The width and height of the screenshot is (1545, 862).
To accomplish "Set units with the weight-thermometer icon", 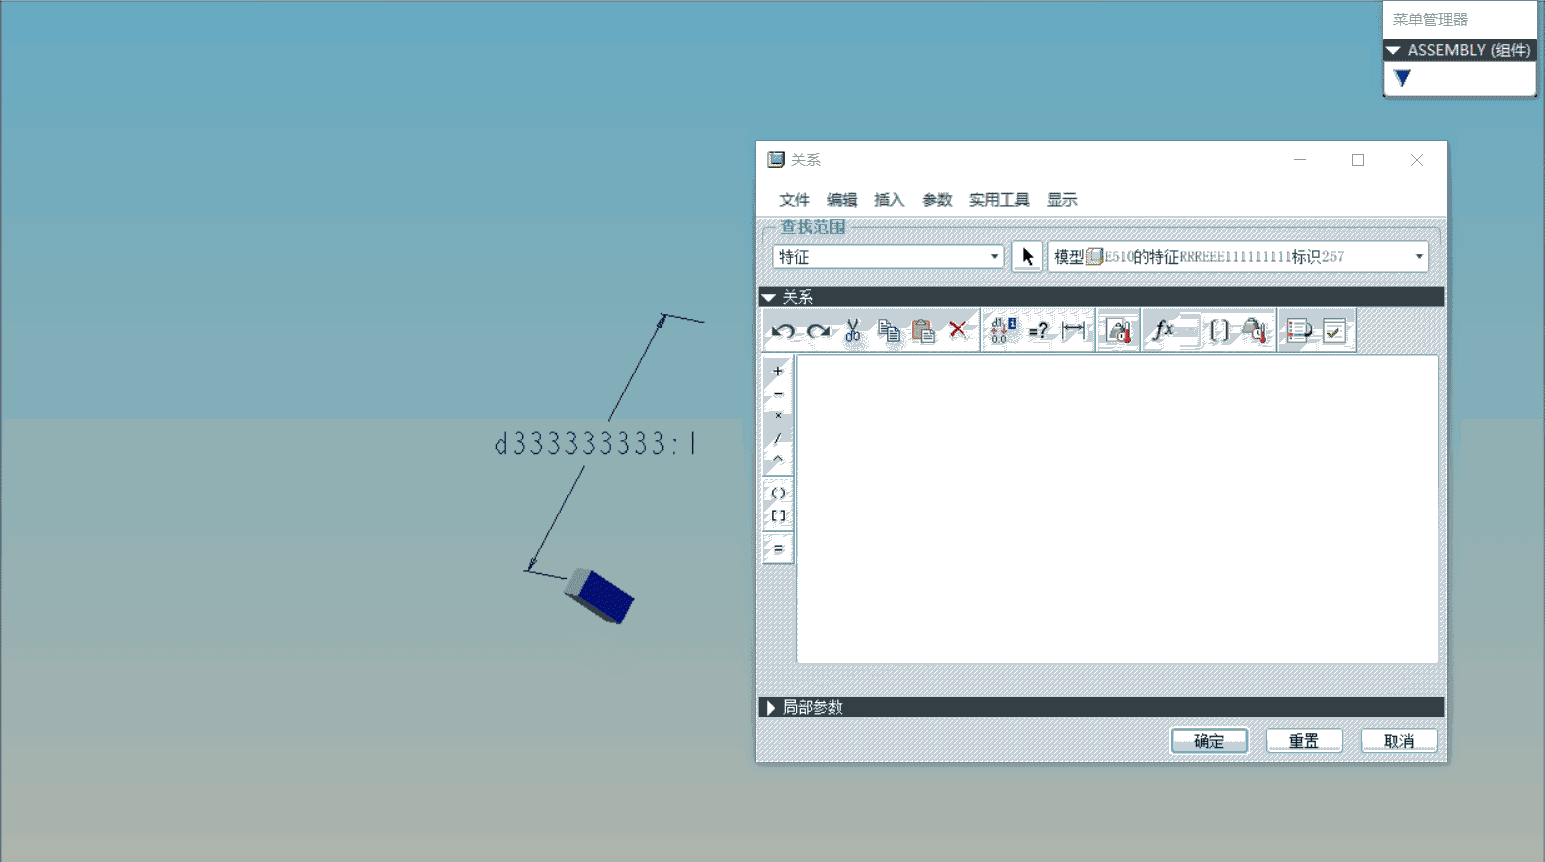I will [x=1119, y=331].
